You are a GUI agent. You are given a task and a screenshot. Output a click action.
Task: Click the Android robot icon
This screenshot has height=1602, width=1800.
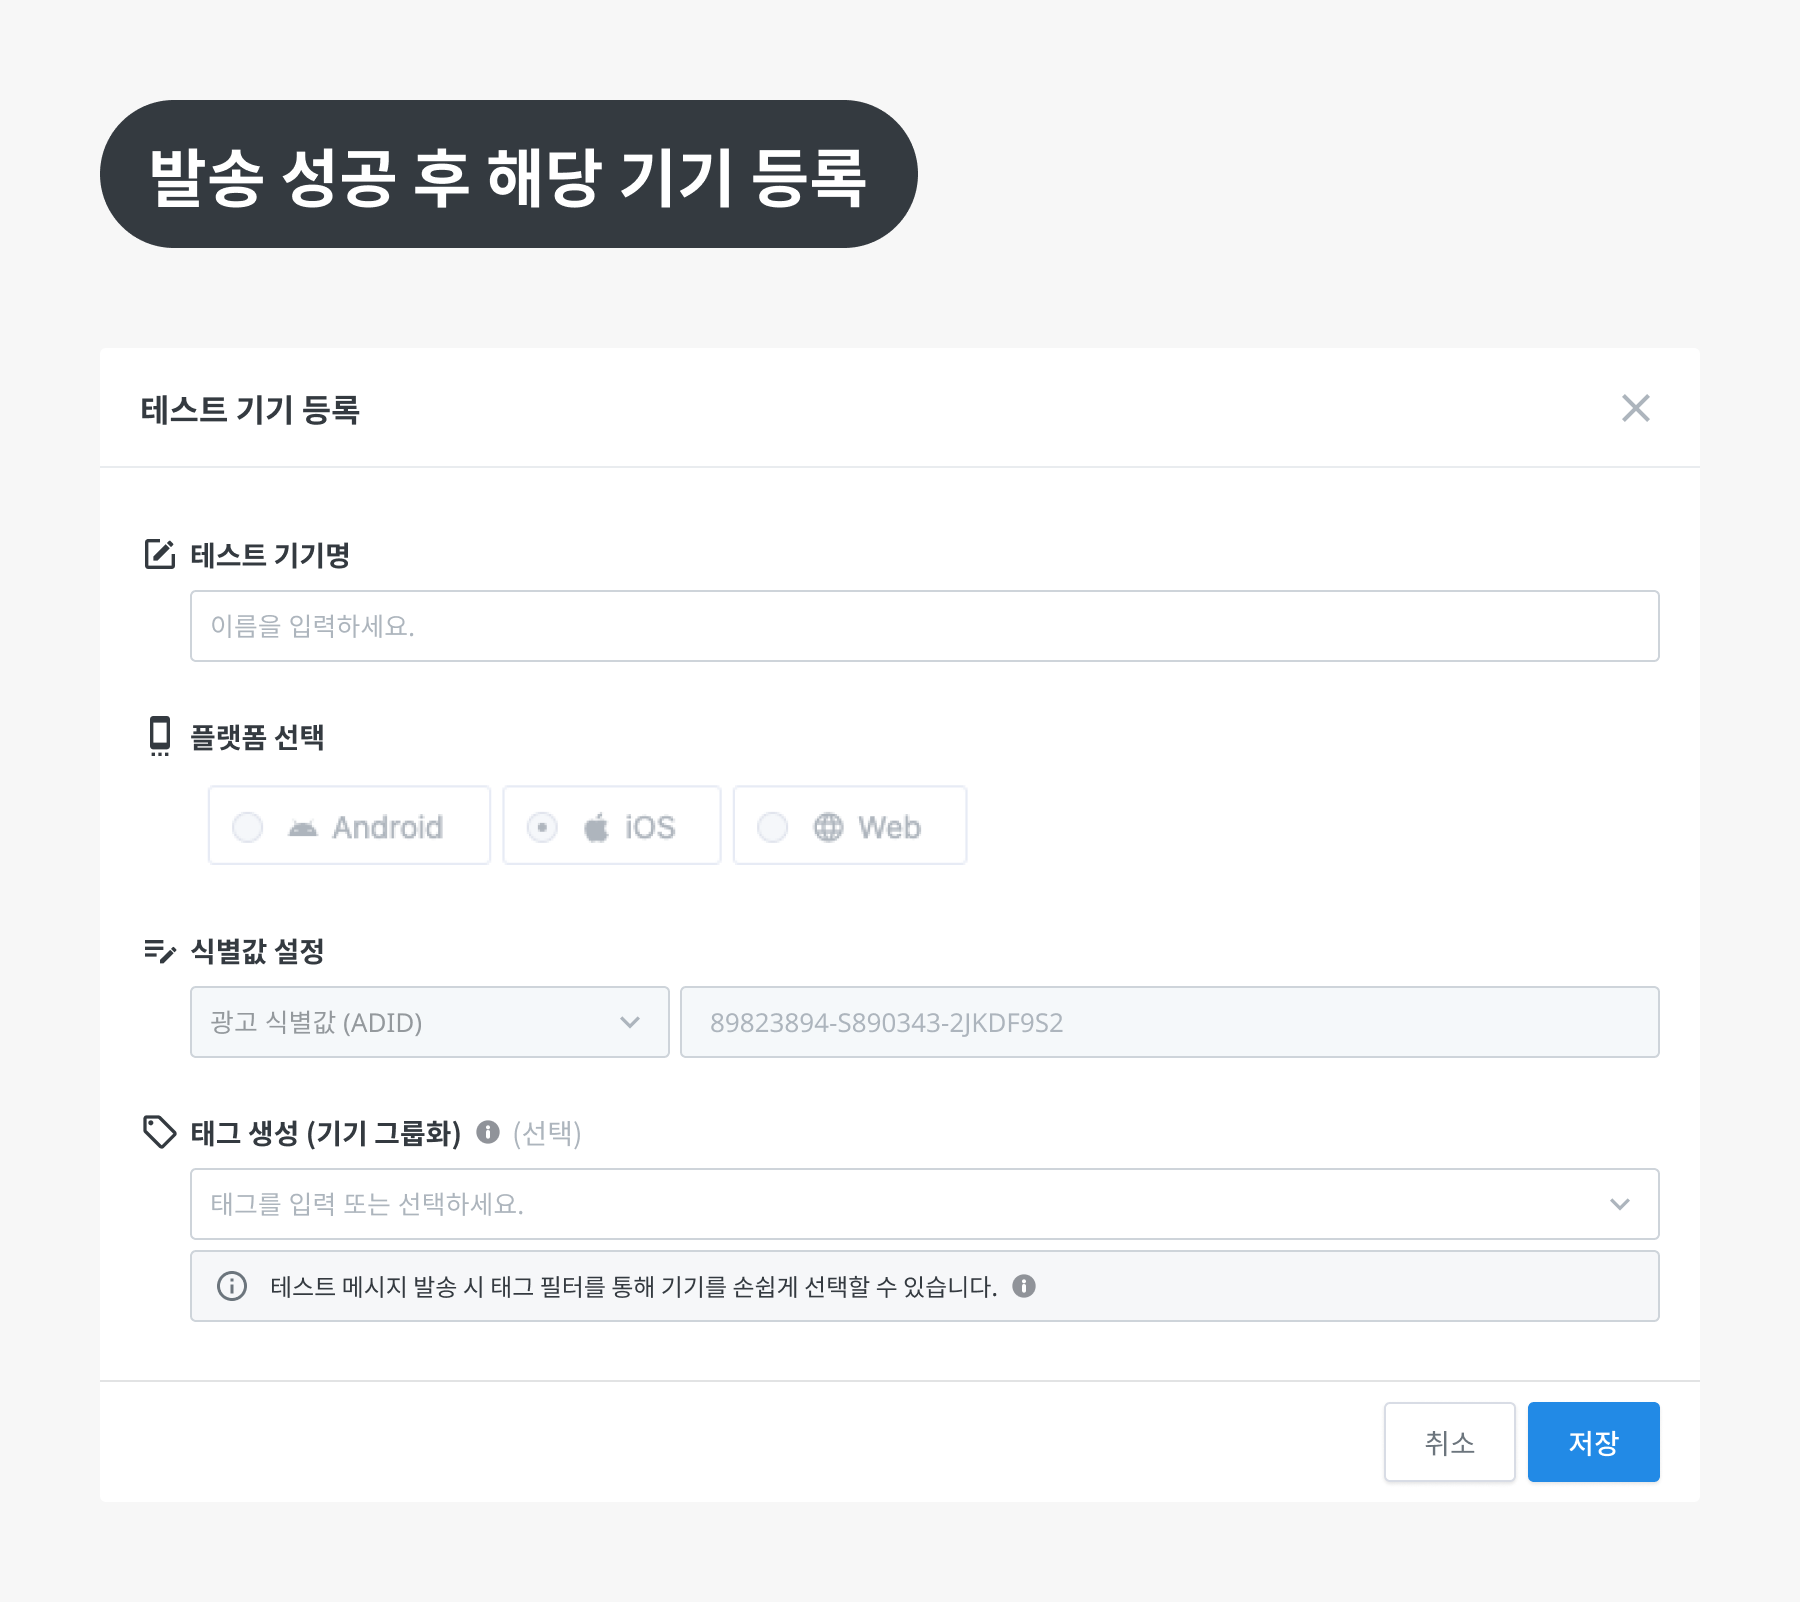tap(302, 826)
